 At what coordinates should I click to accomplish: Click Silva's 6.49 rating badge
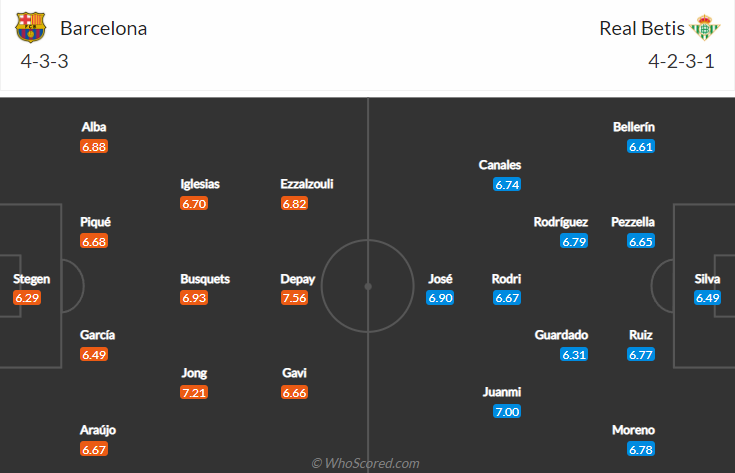click(707, 298)
